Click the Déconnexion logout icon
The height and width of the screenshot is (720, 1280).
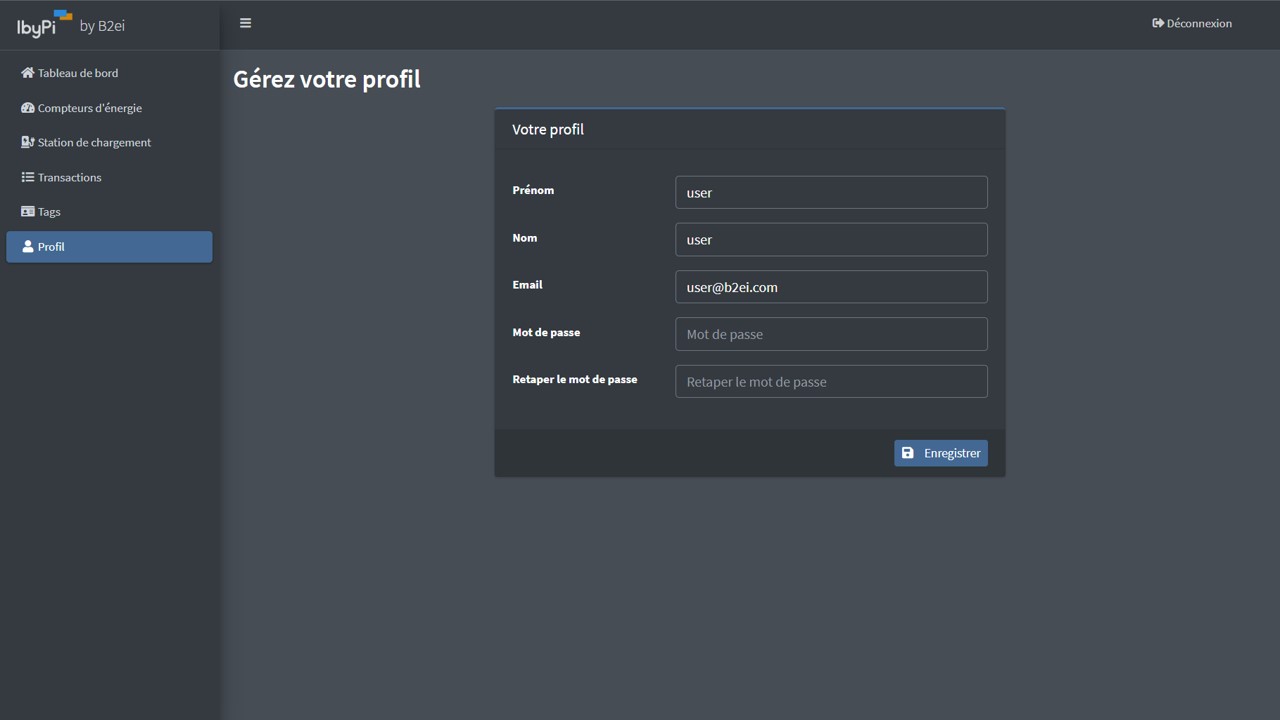point(1158,23)
